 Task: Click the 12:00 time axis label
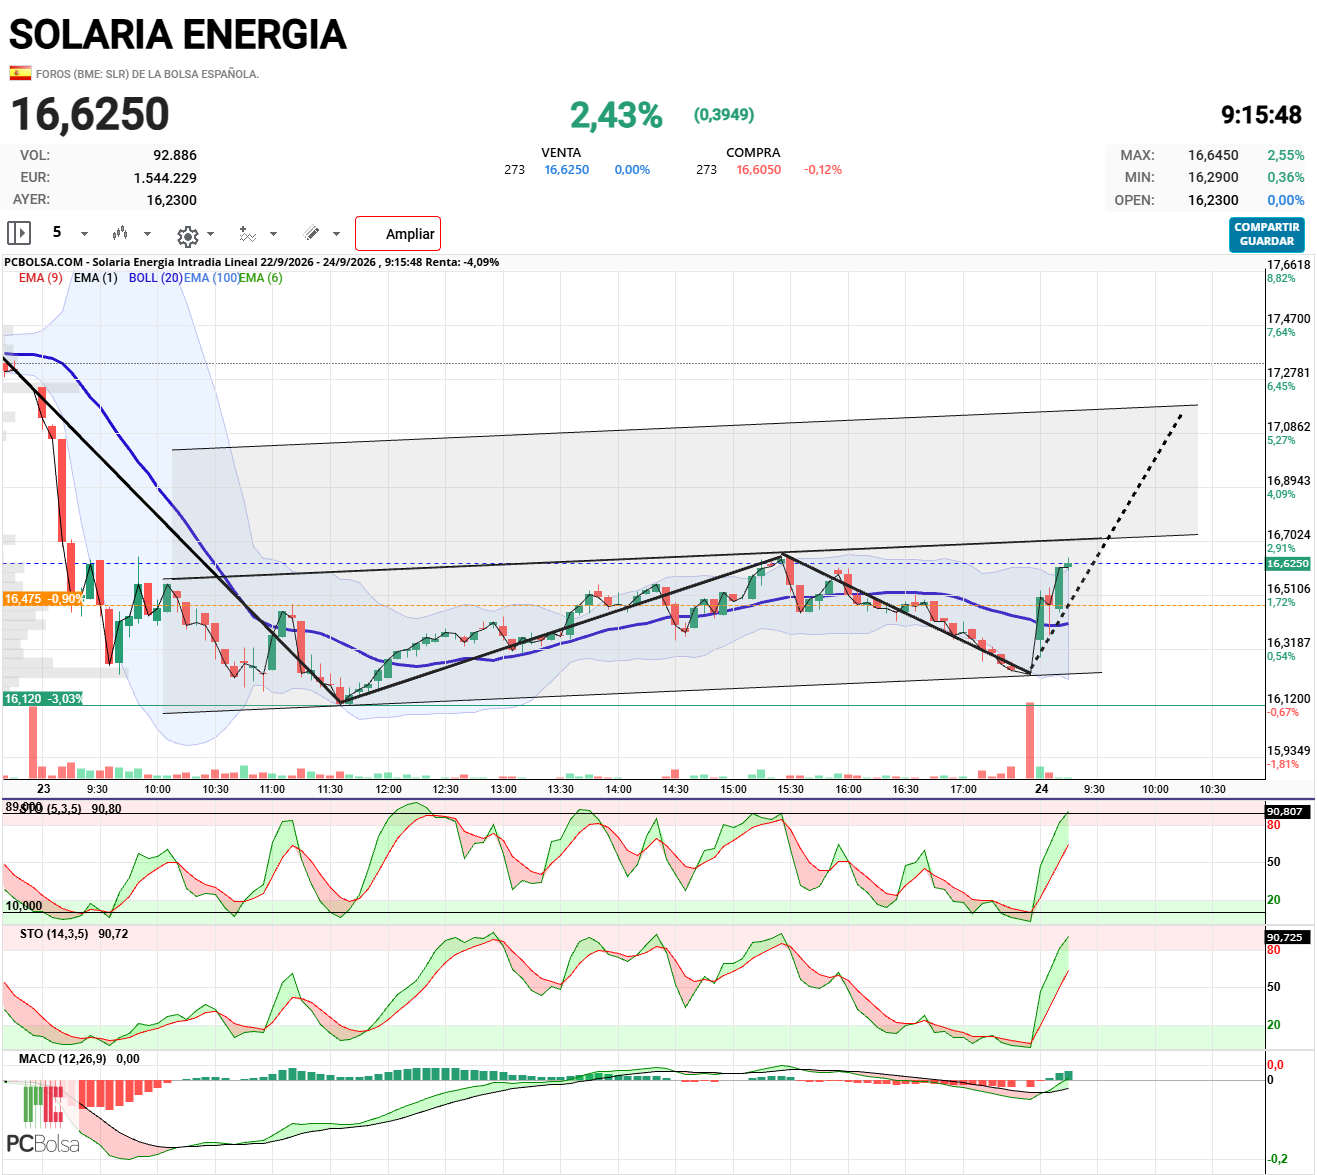[x=389, y=789]
